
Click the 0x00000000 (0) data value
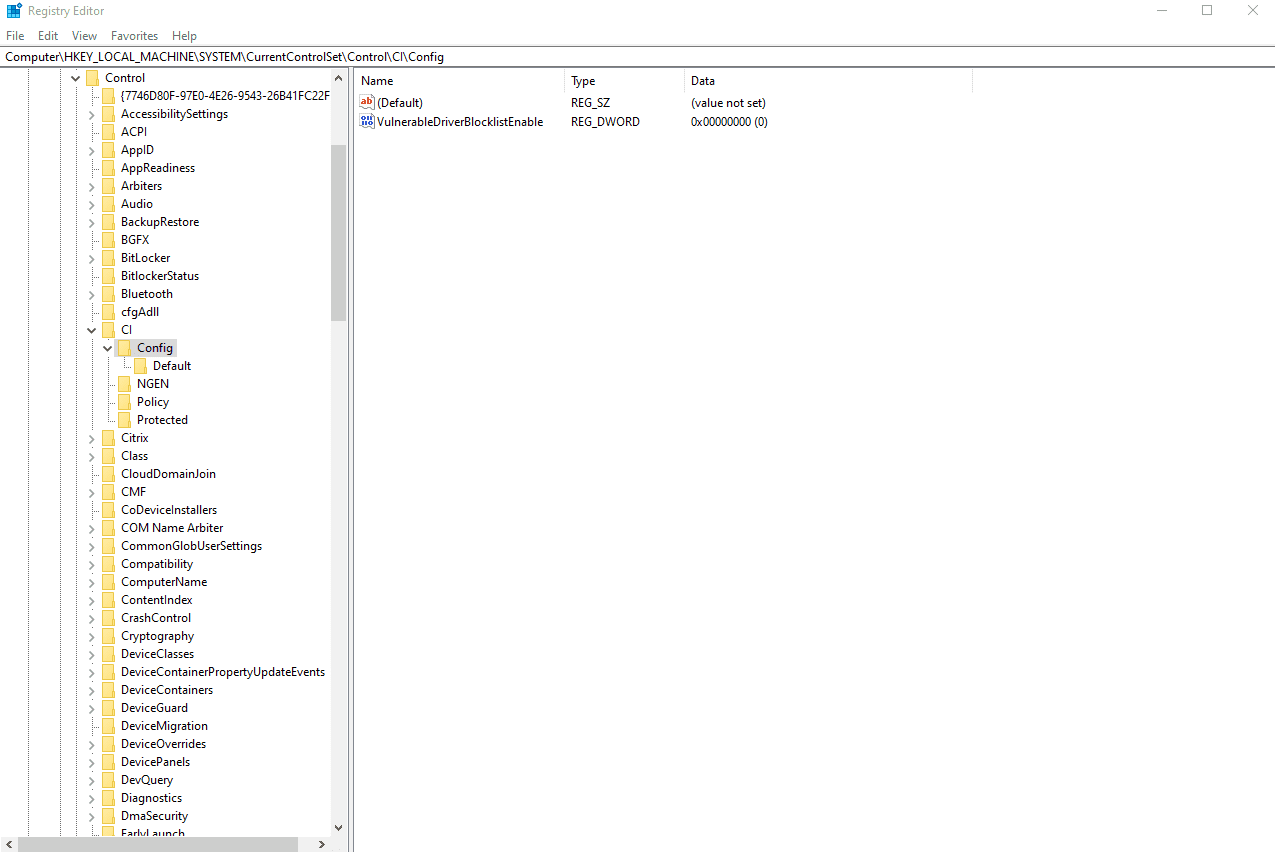tap(729, 121)
